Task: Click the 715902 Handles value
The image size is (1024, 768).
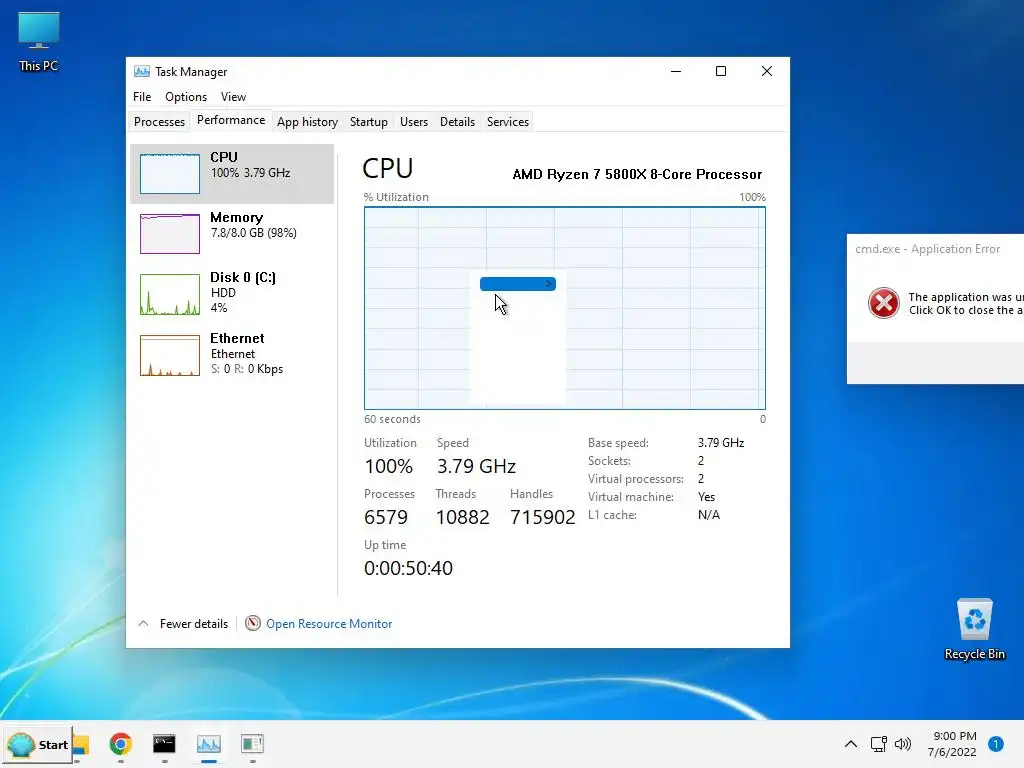Action: click(x=543, y=517)
